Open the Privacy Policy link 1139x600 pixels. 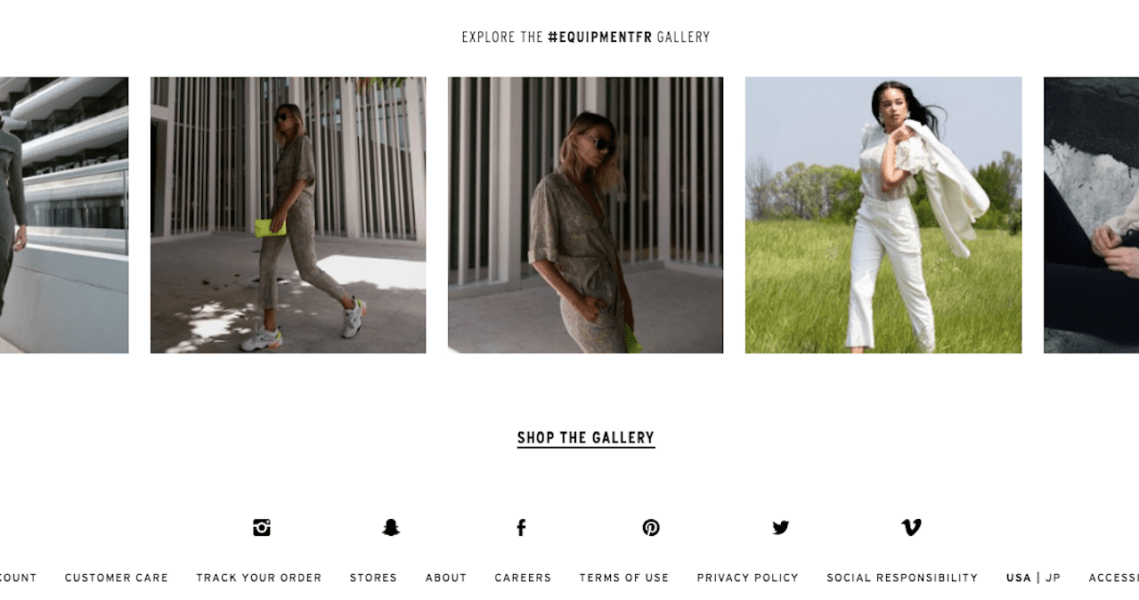pos(747,577)
